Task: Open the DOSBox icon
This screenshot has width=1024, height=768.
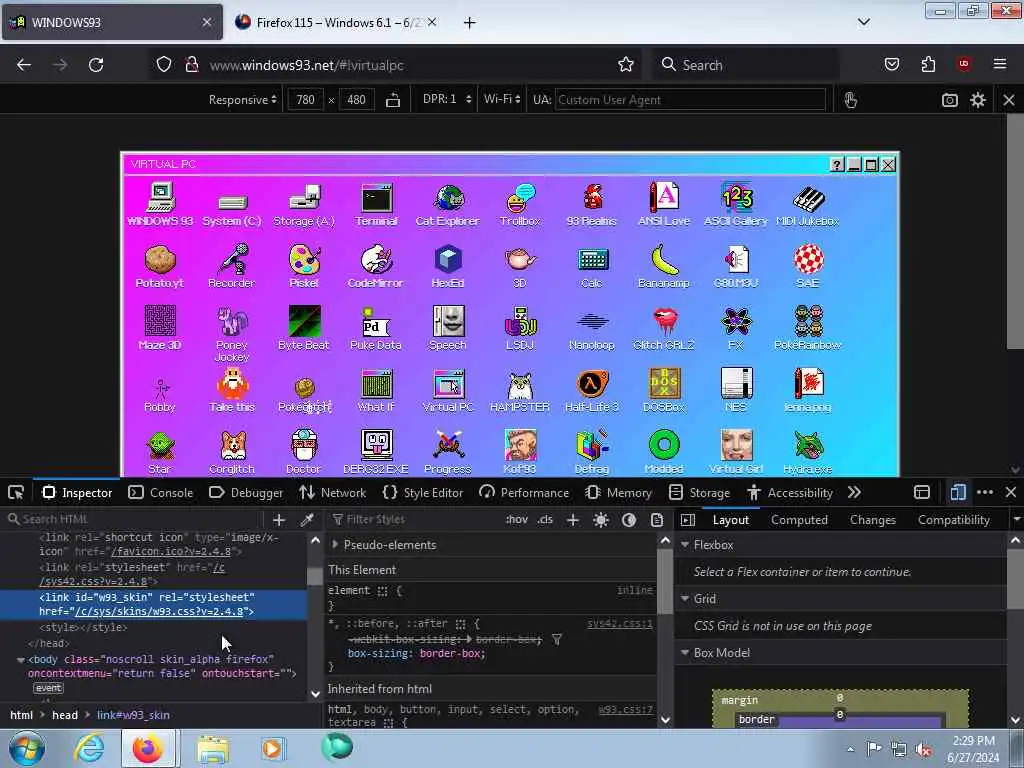Action: [x=664, y=391]
